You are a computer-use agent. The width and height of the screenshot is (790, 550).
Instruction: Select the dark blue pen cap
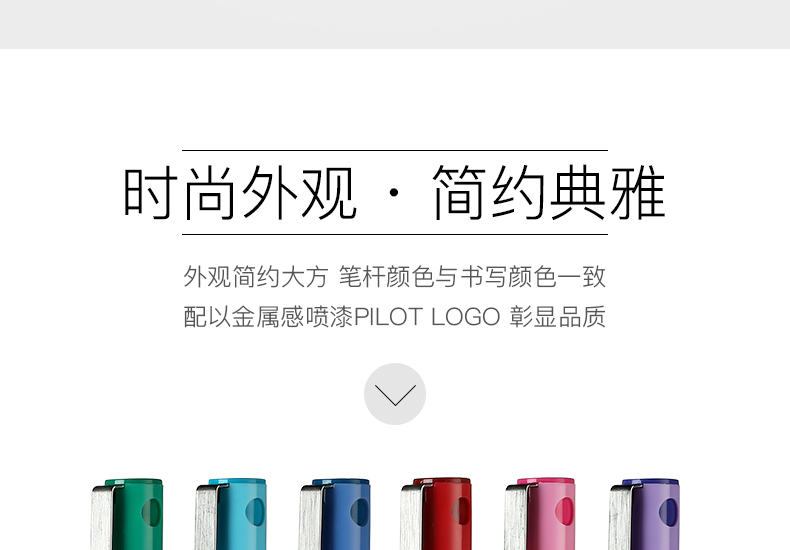coord(335,514)
